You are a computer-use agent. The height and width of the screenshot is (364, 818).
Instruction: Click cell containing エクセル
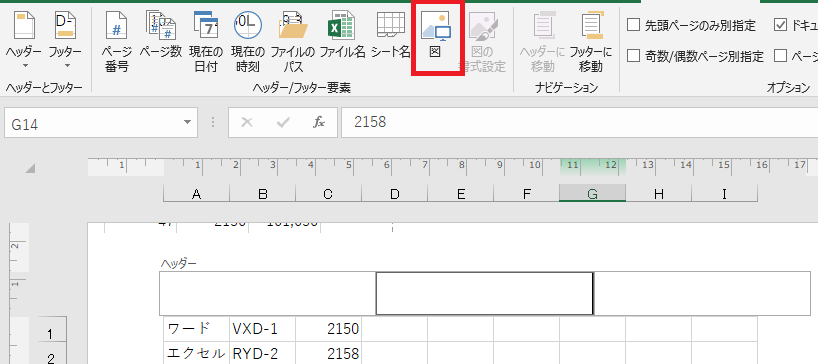(196, 353)
